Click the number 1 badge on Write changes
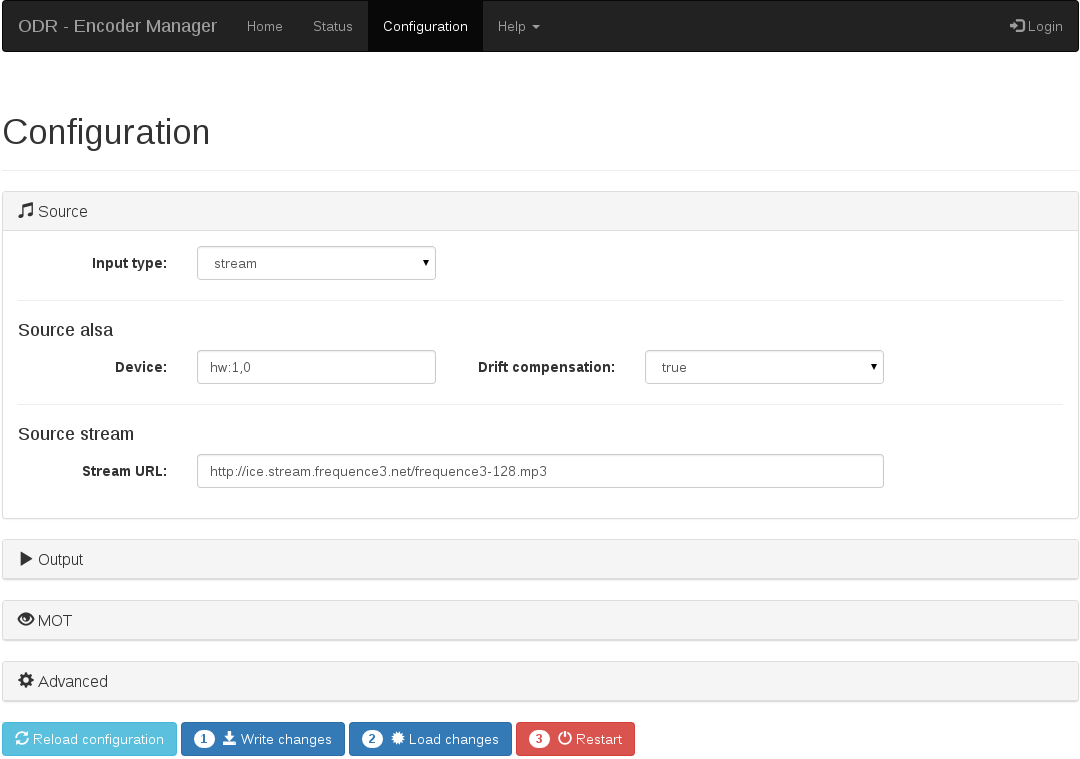 [204, 739]
